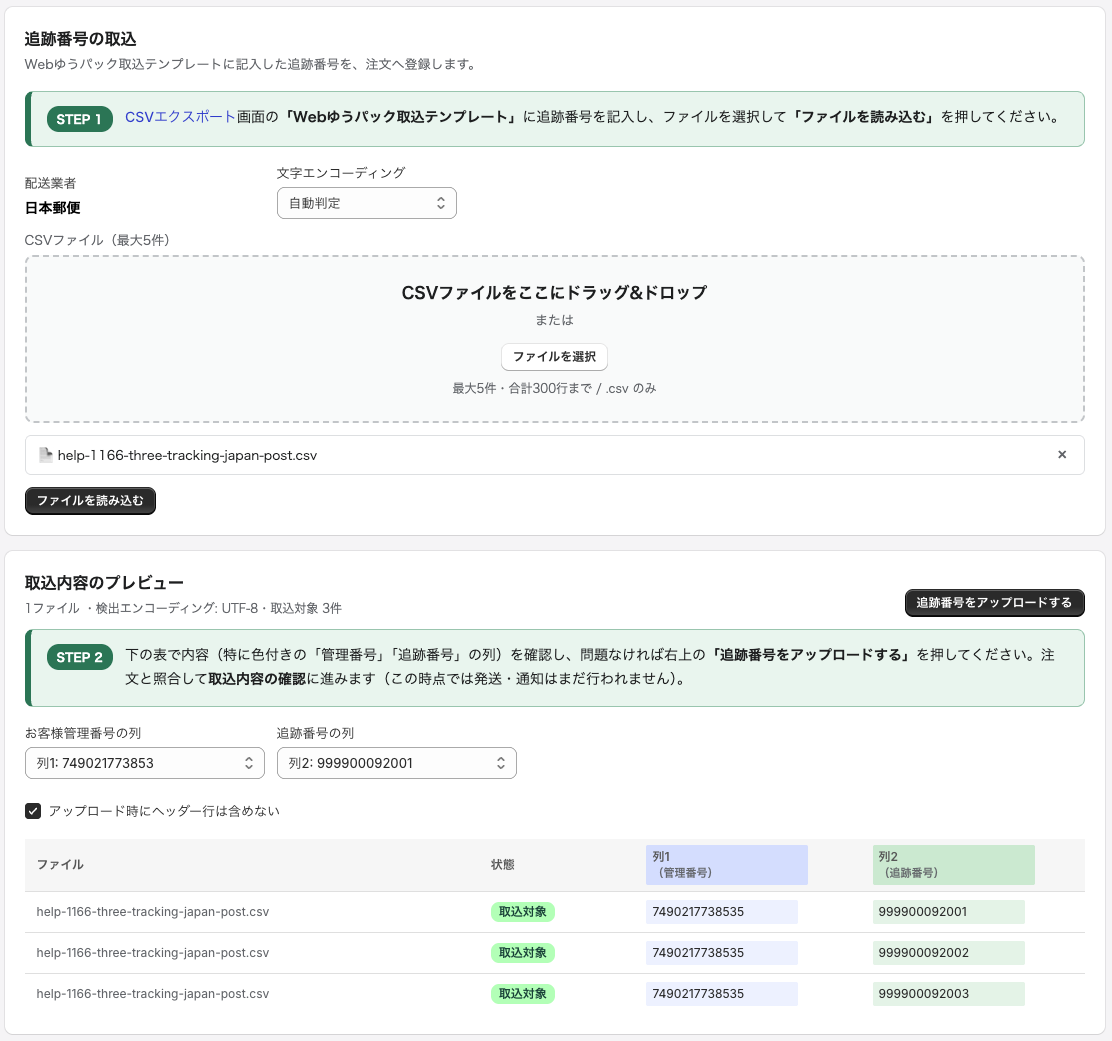This screenshot has height=1041, width=1112.
Task: Click the file name in the 999900092002 row
Action: click(x=152, y=953)
